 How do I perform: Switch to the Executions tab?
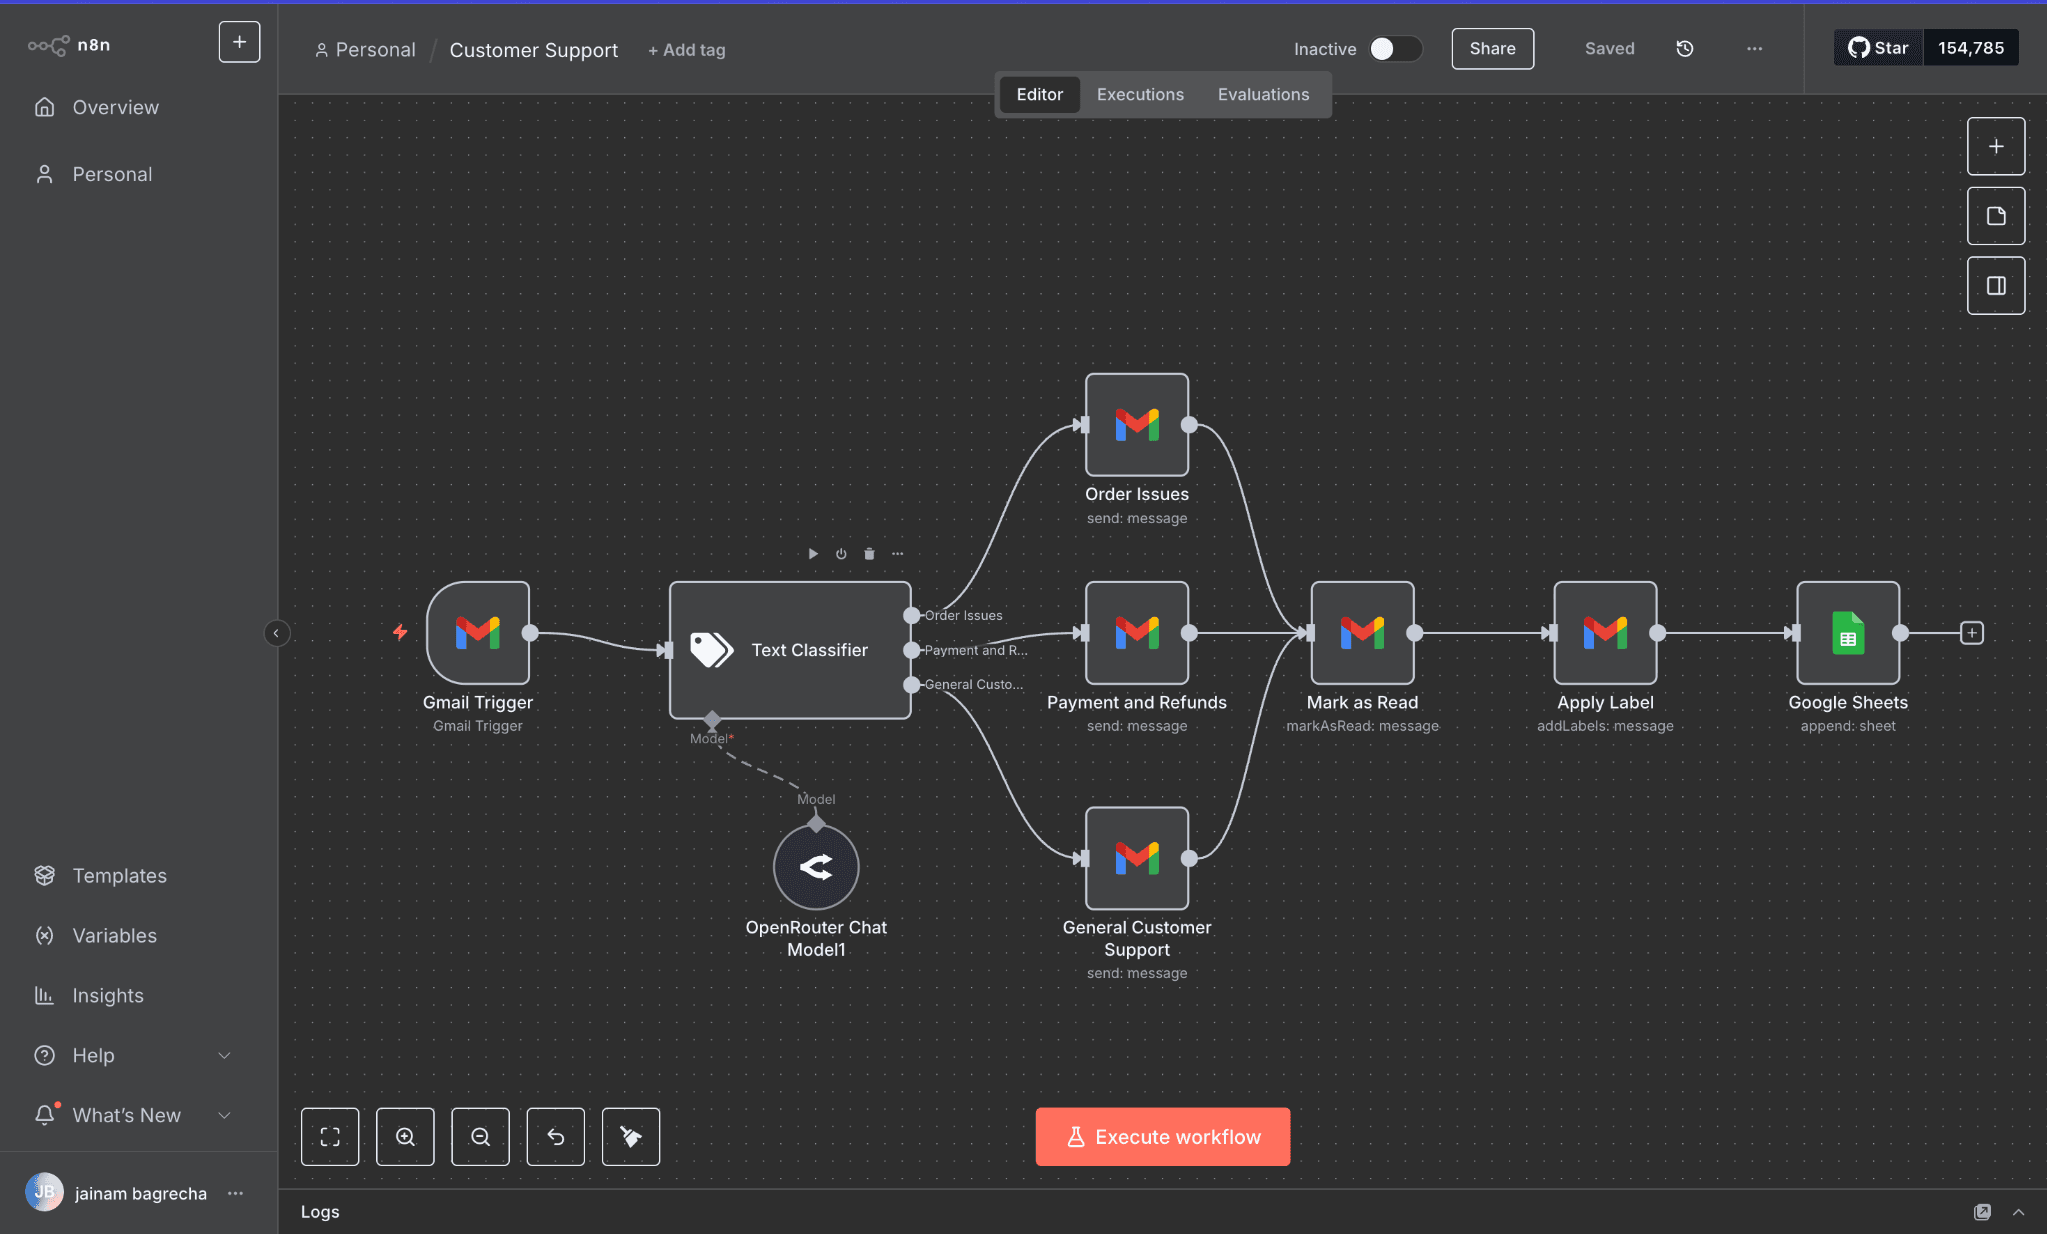[1139, 94]
